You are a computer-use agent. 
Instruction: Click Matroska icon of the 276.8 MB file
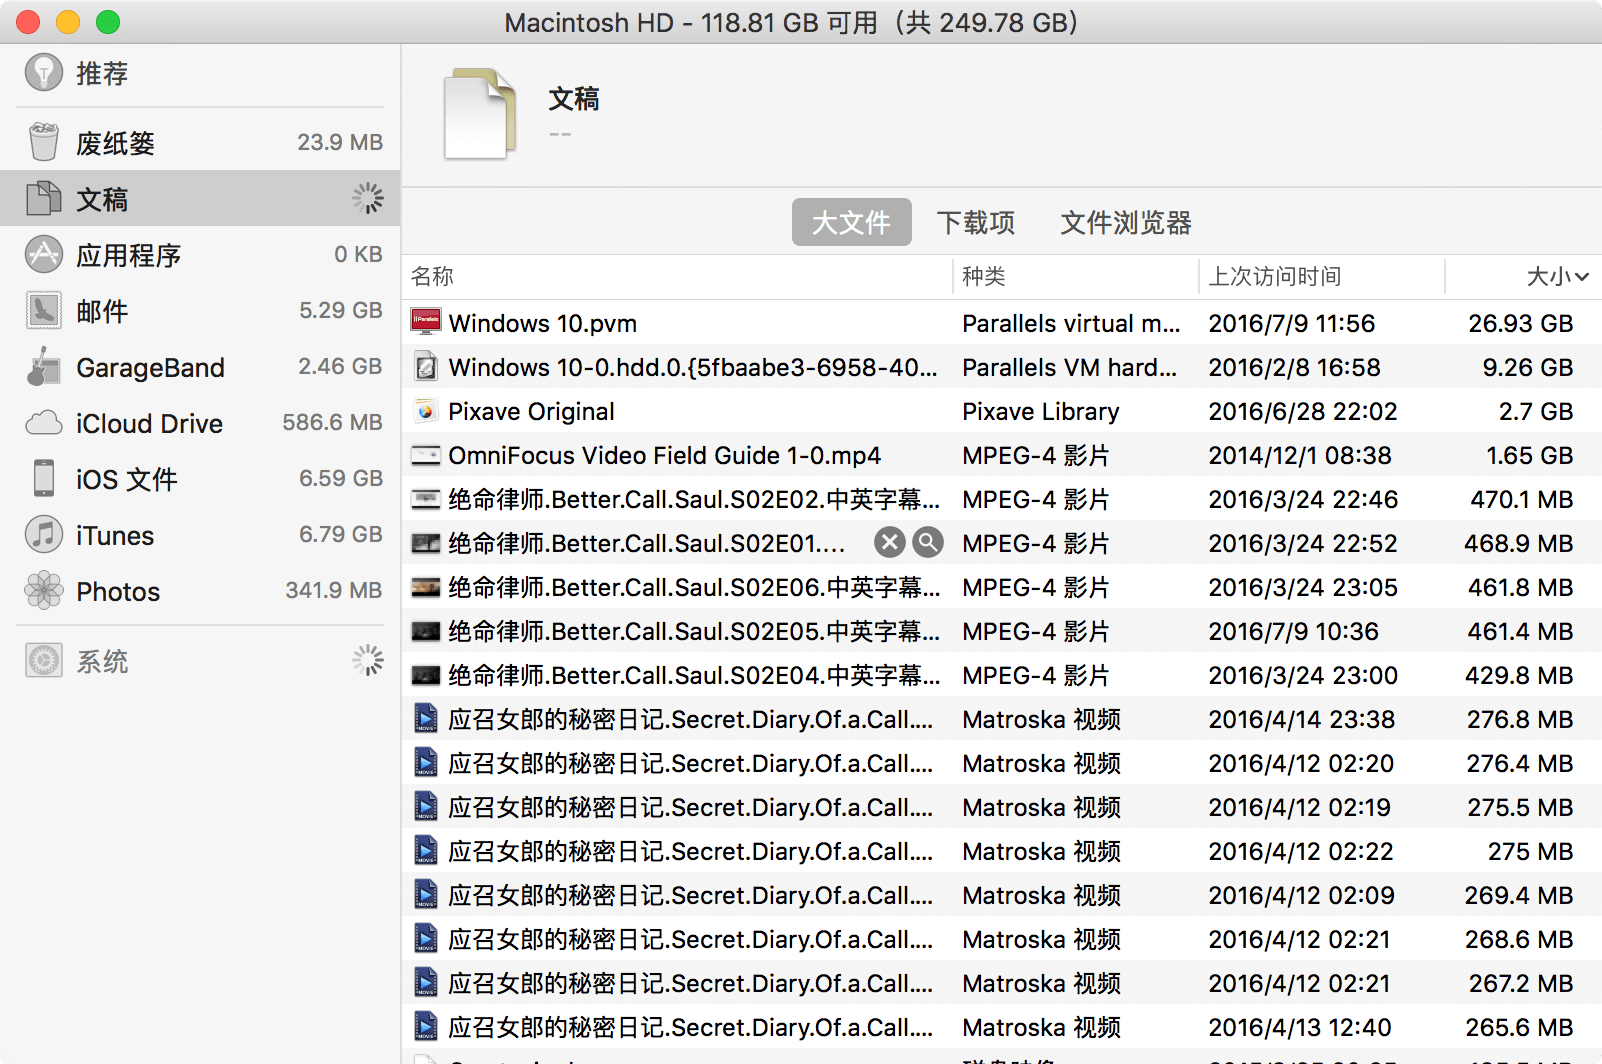coord(426,719)
